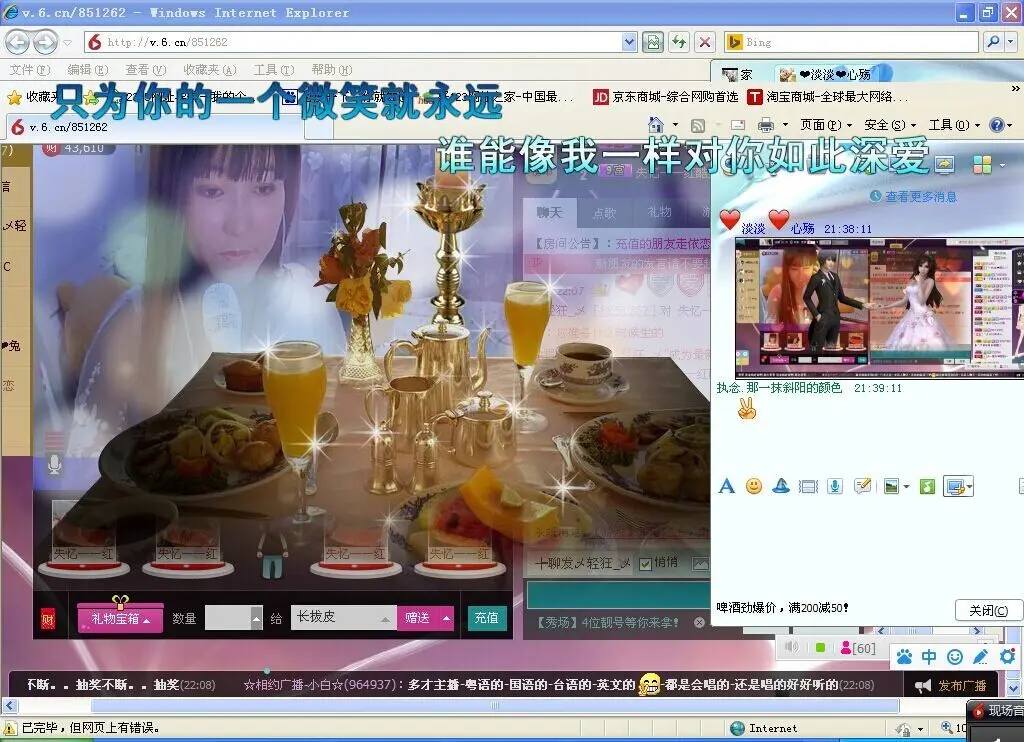Click the red 财 icon in gift bar
This screenshot has width=1024, height=742.
pyautogui.click(x=48, y=619)
